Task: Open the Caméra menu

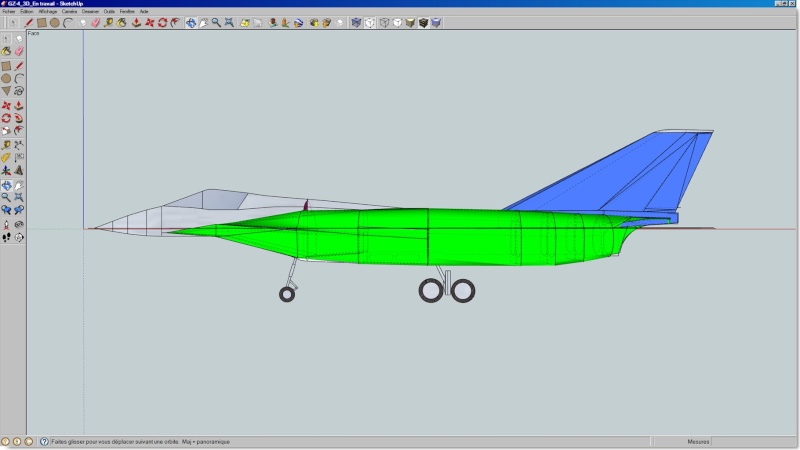Action: 69,11
